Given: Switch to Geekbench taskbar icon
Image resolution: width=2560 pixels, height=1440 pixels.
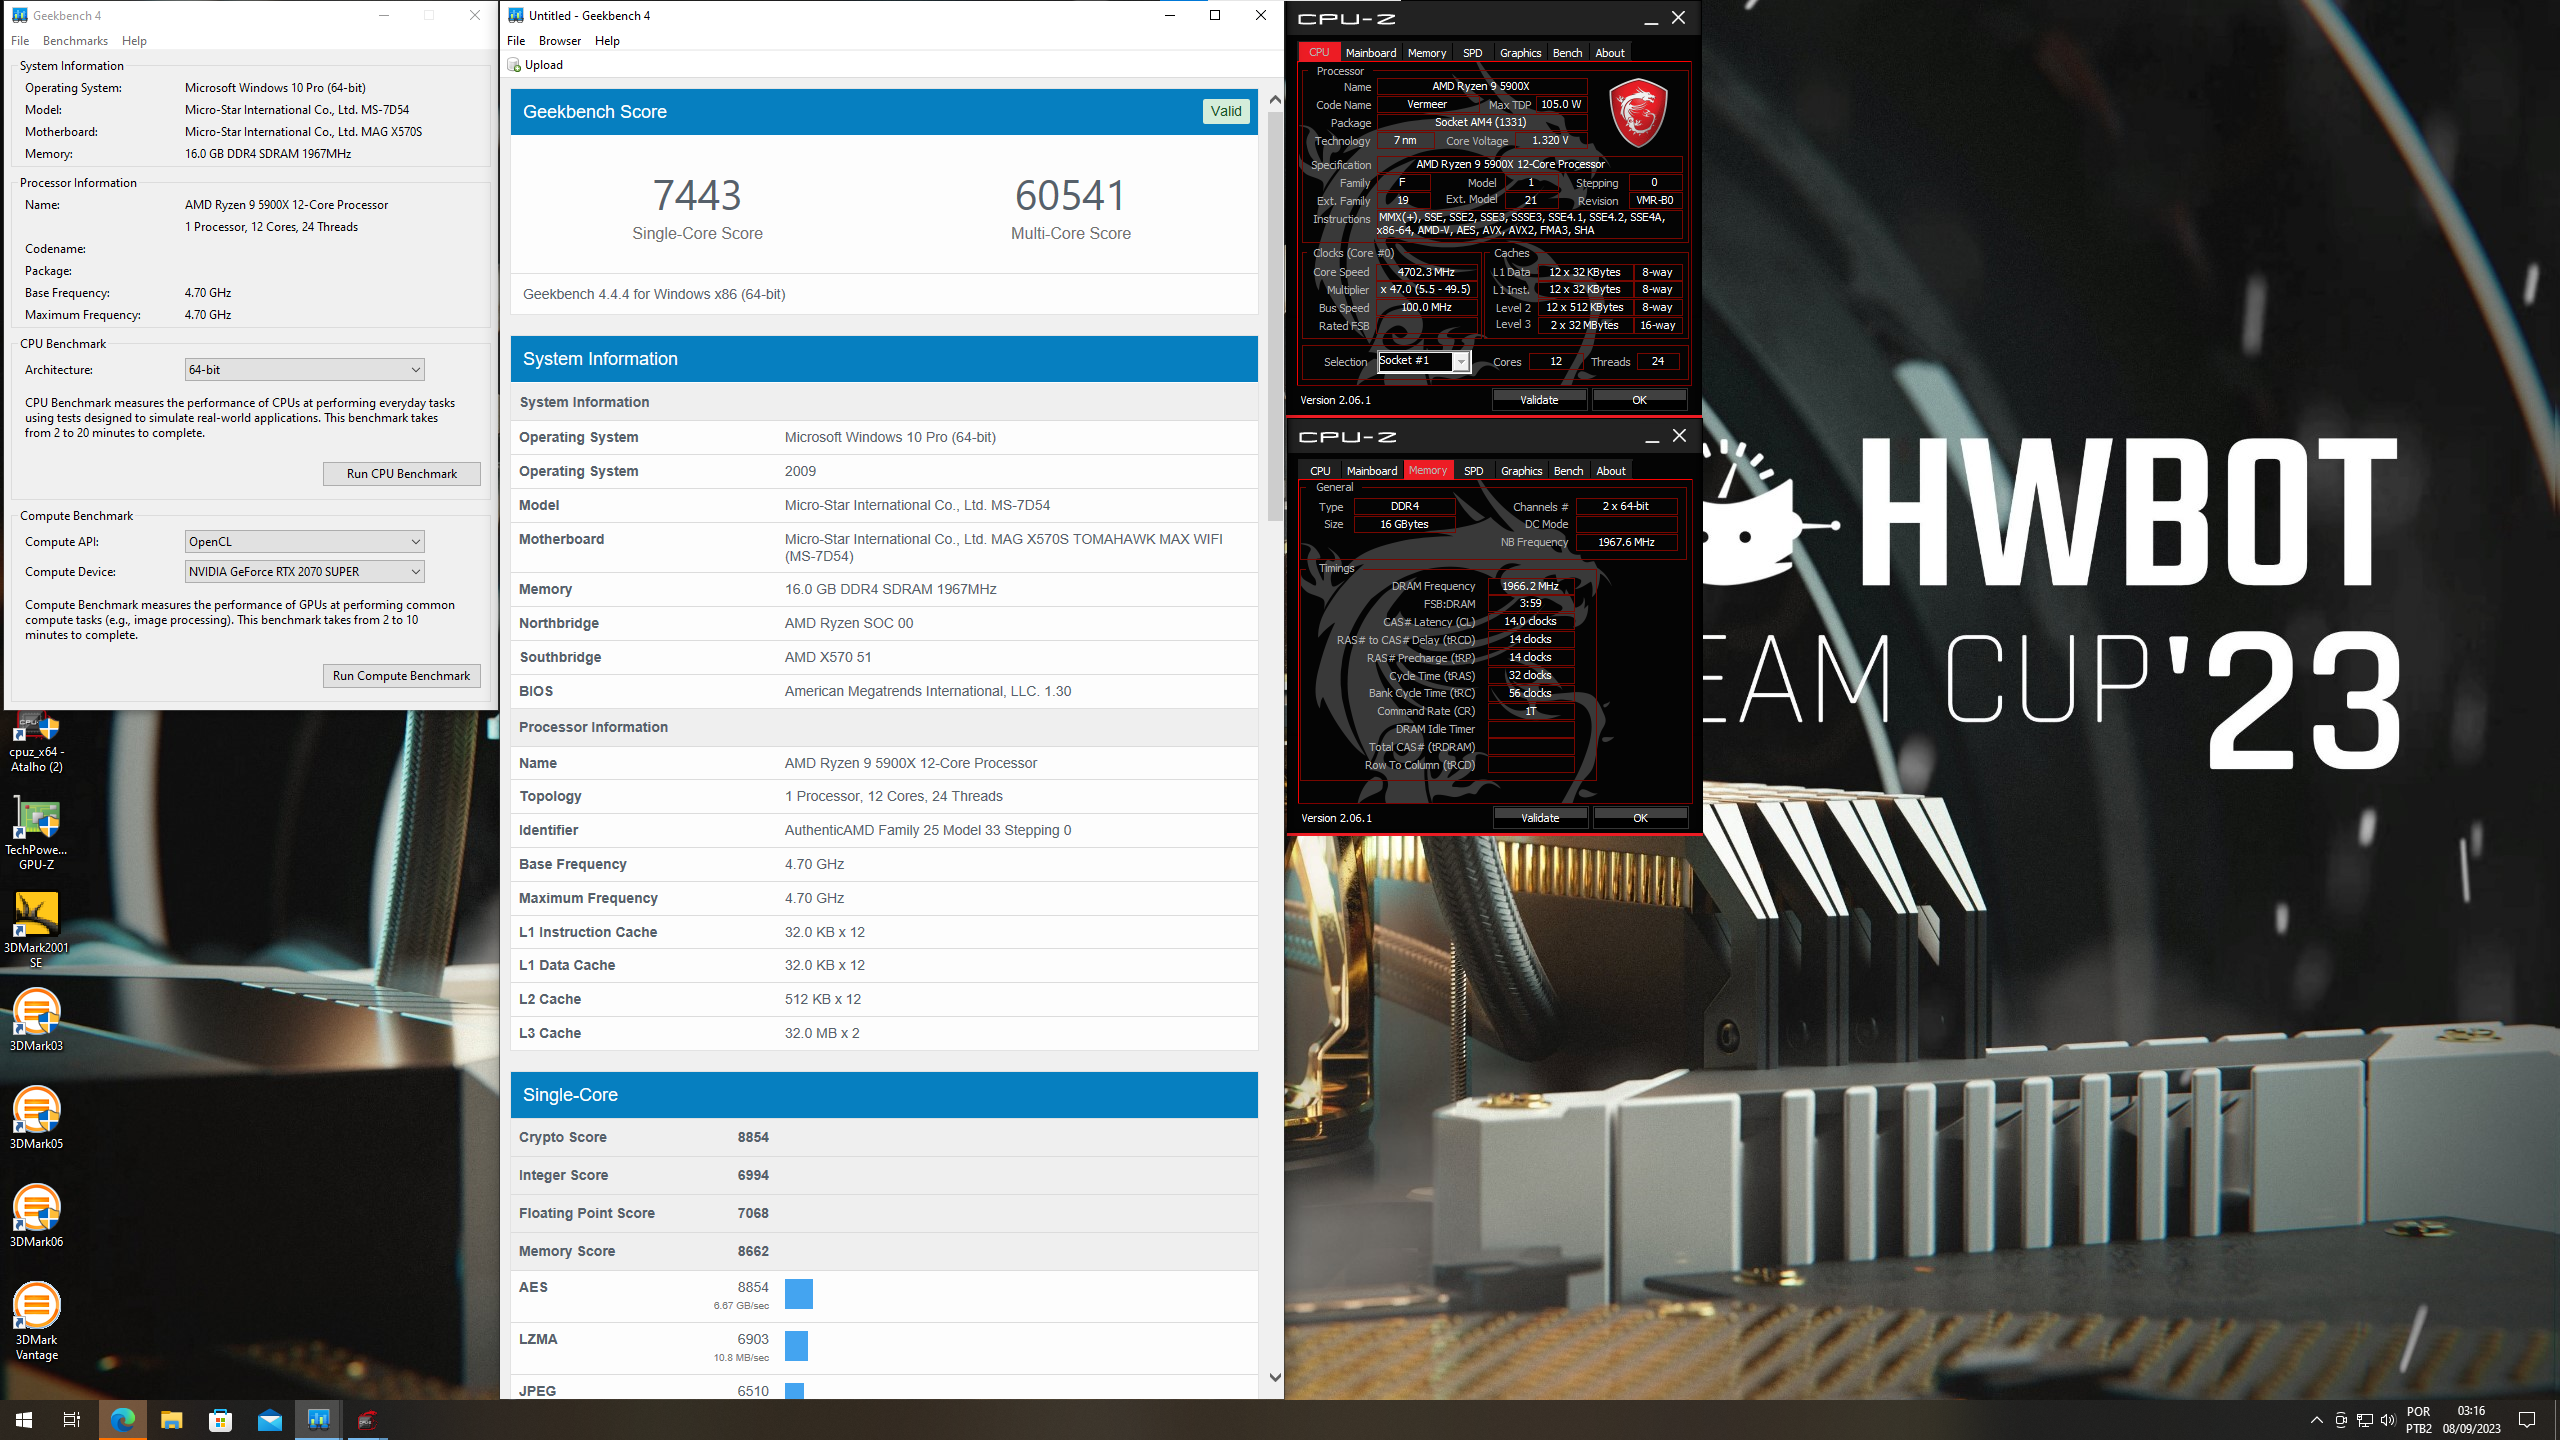Looking at the screenshot, I should pos(319,1420).
